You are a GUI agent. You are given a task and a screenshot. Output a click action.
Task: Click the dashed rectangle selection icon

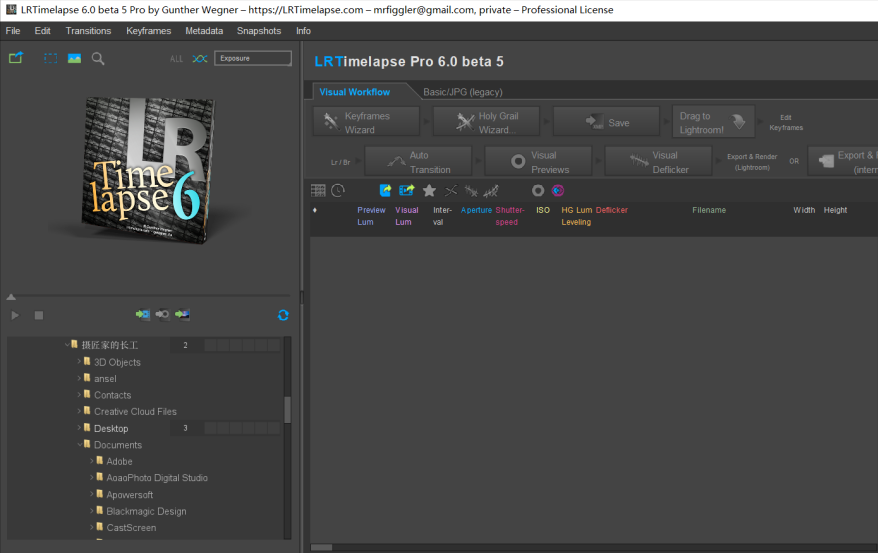(x=50, y=58)
